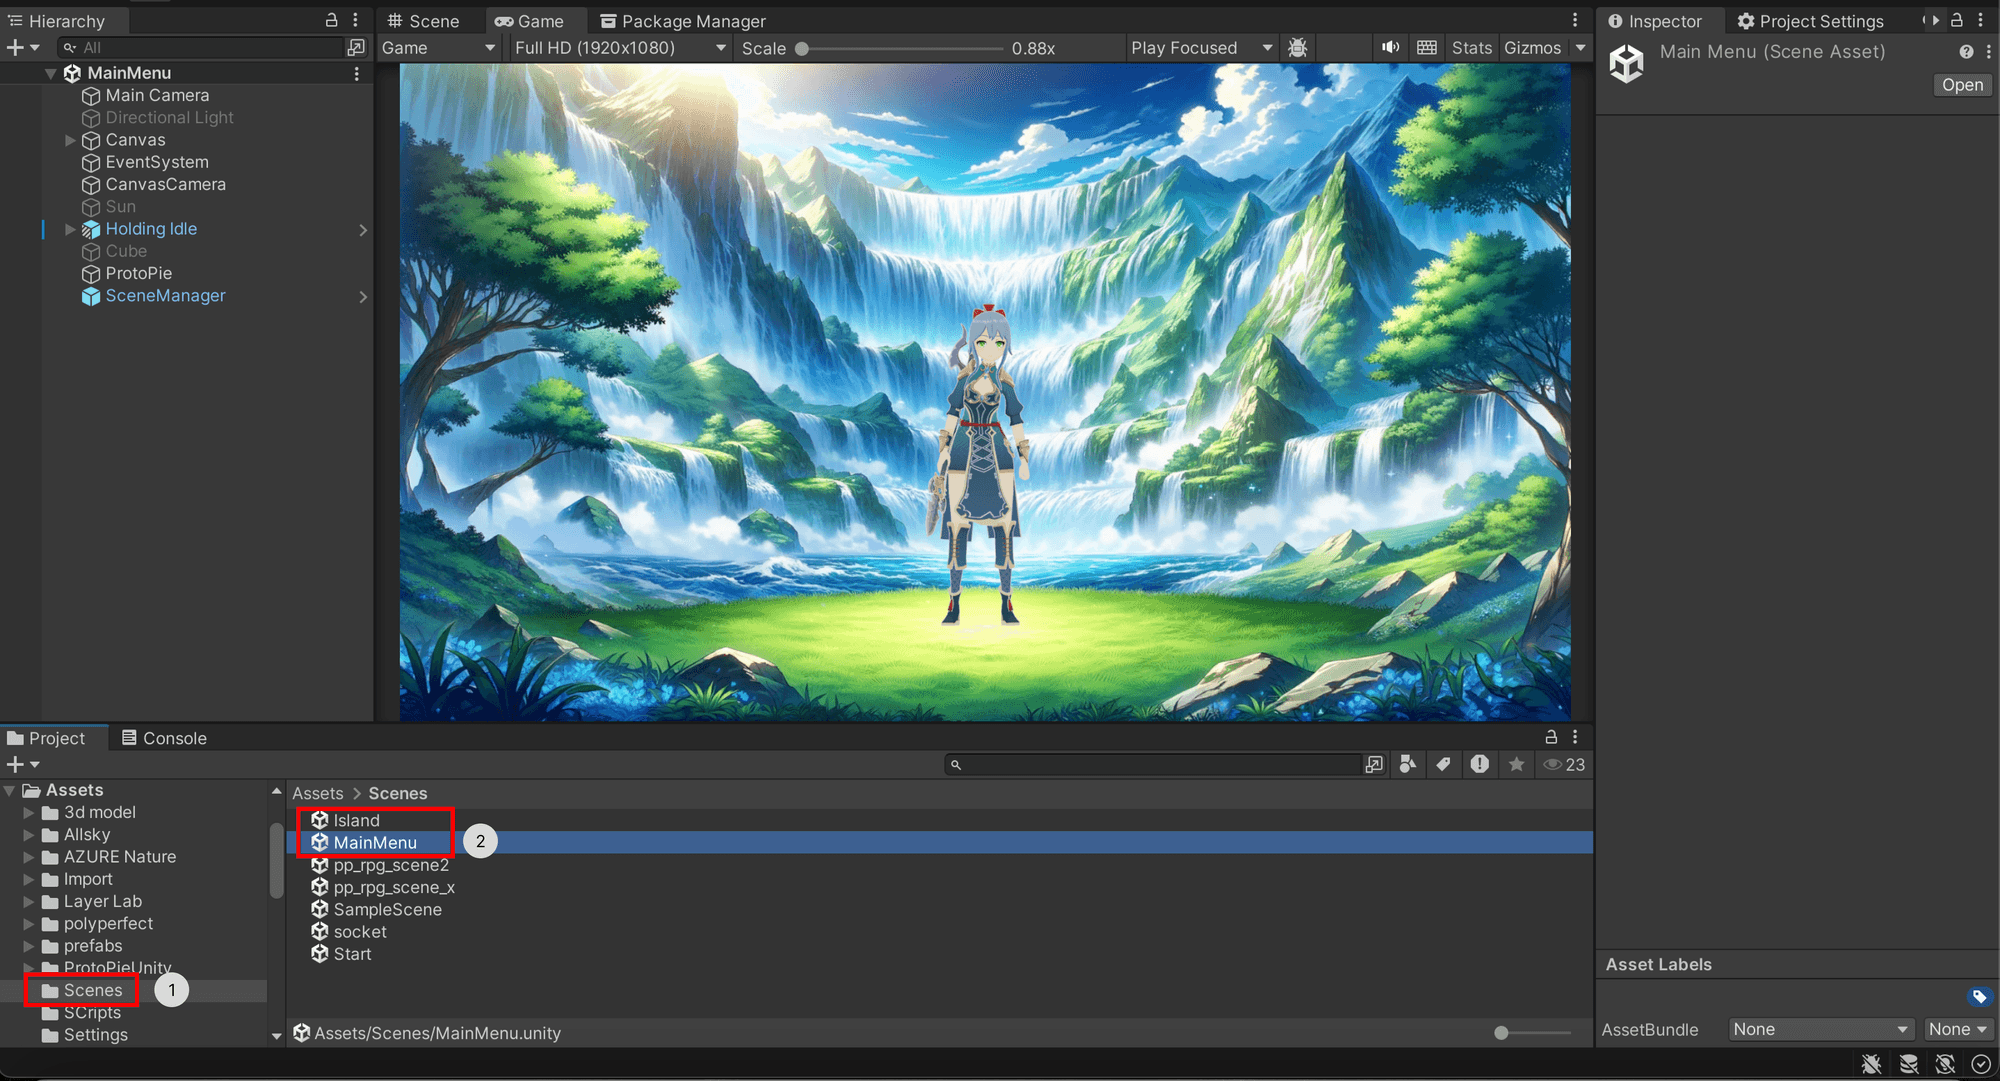Mute audio in the Game view toolbar

point(1390,47)
